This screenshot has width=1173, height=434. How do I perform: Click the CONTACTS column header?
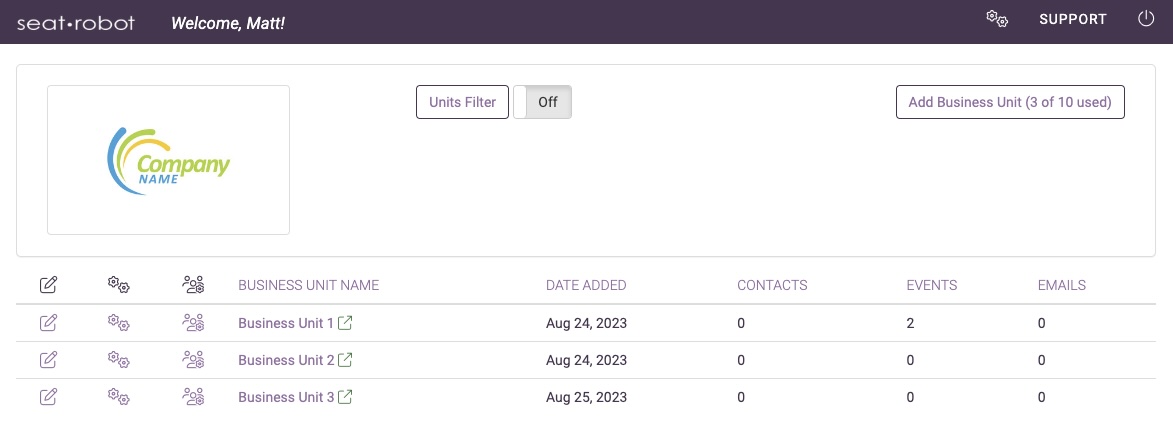click(x=772, y=285)
